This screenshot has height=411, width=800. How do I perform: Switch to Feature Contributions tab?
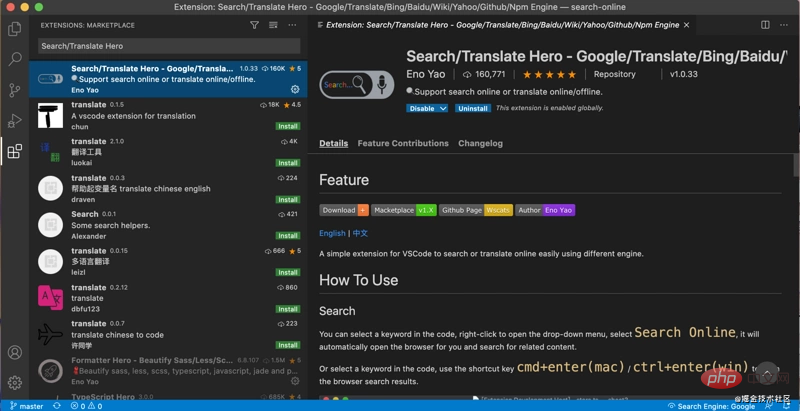pyautogui.click(x=403, y=143)
